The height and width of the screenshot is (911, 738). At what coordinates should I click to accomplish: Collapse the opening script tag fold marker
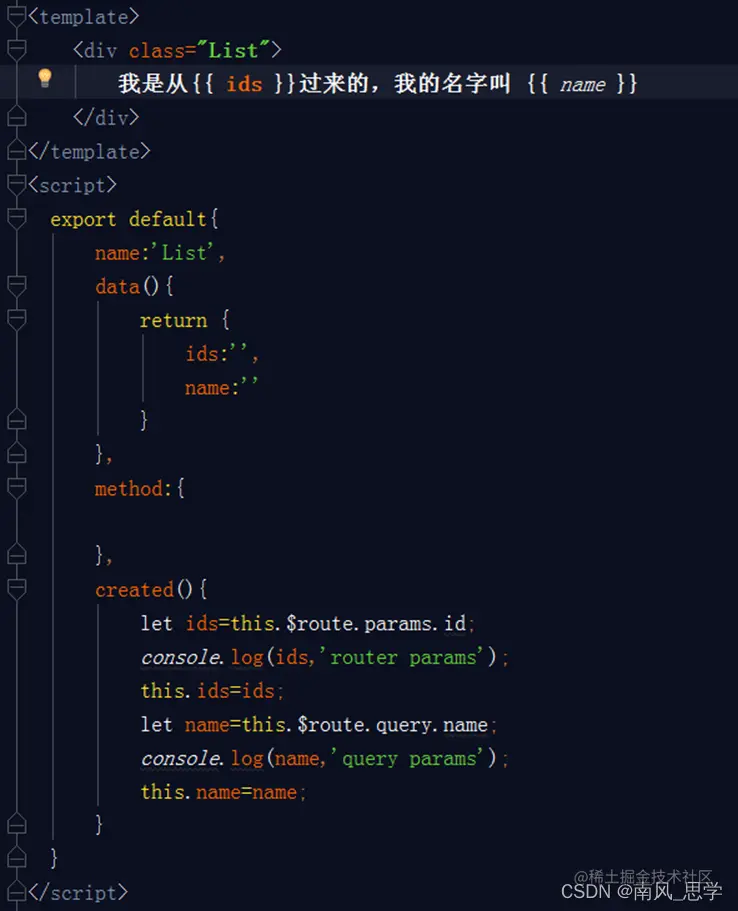[16, 185]
